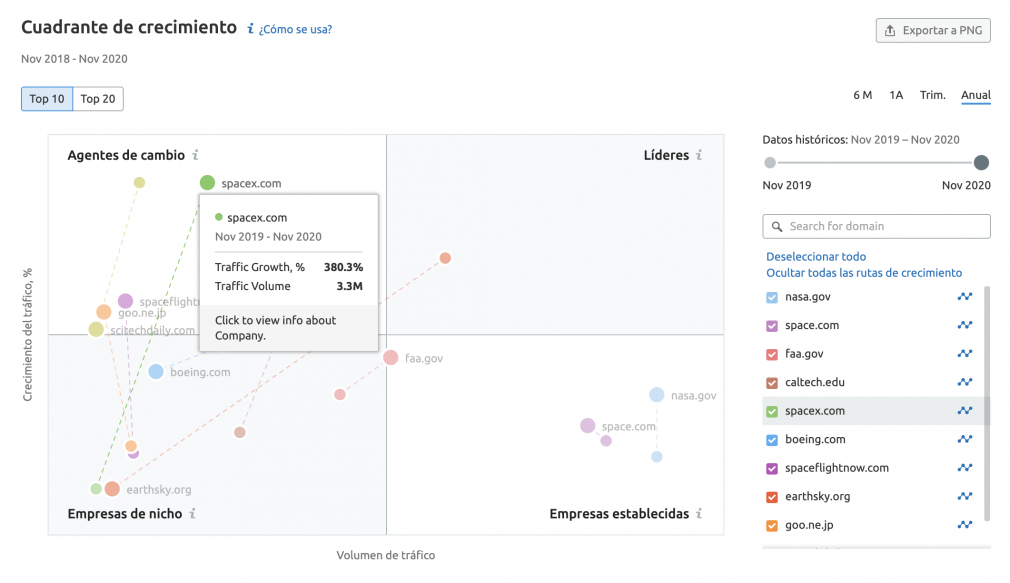This screenshot has width=1010, height=583.
Task: Click info icon next to Empresas establecidas
Action: coord(700,513)
